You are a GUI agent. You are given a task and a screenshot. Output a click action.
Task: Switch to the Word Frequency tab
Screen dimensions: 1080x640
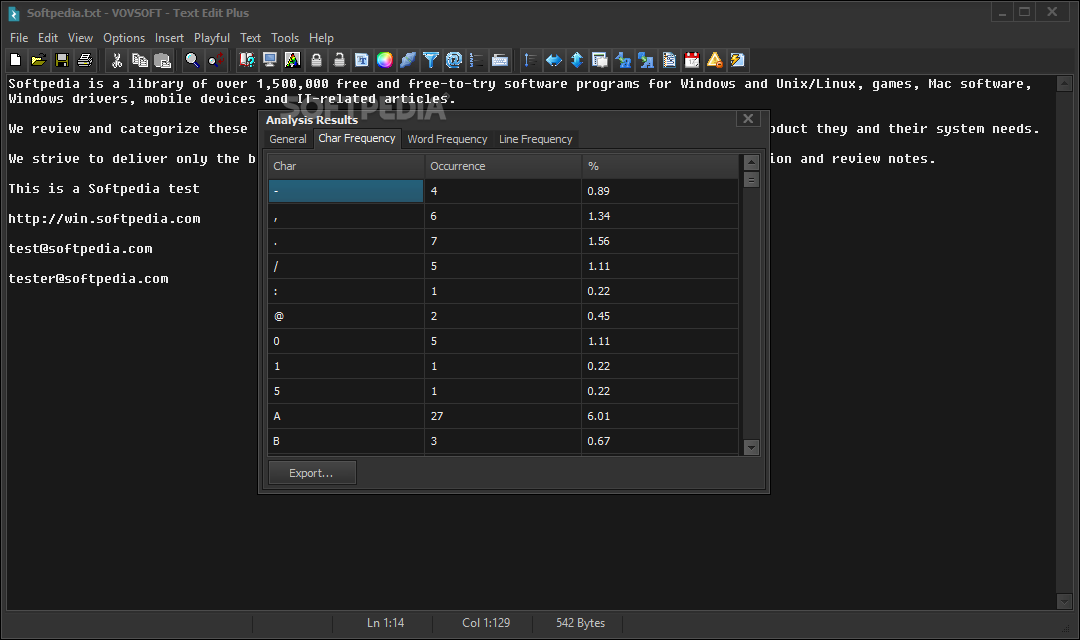pyautogui.click(x=447, y=139)
